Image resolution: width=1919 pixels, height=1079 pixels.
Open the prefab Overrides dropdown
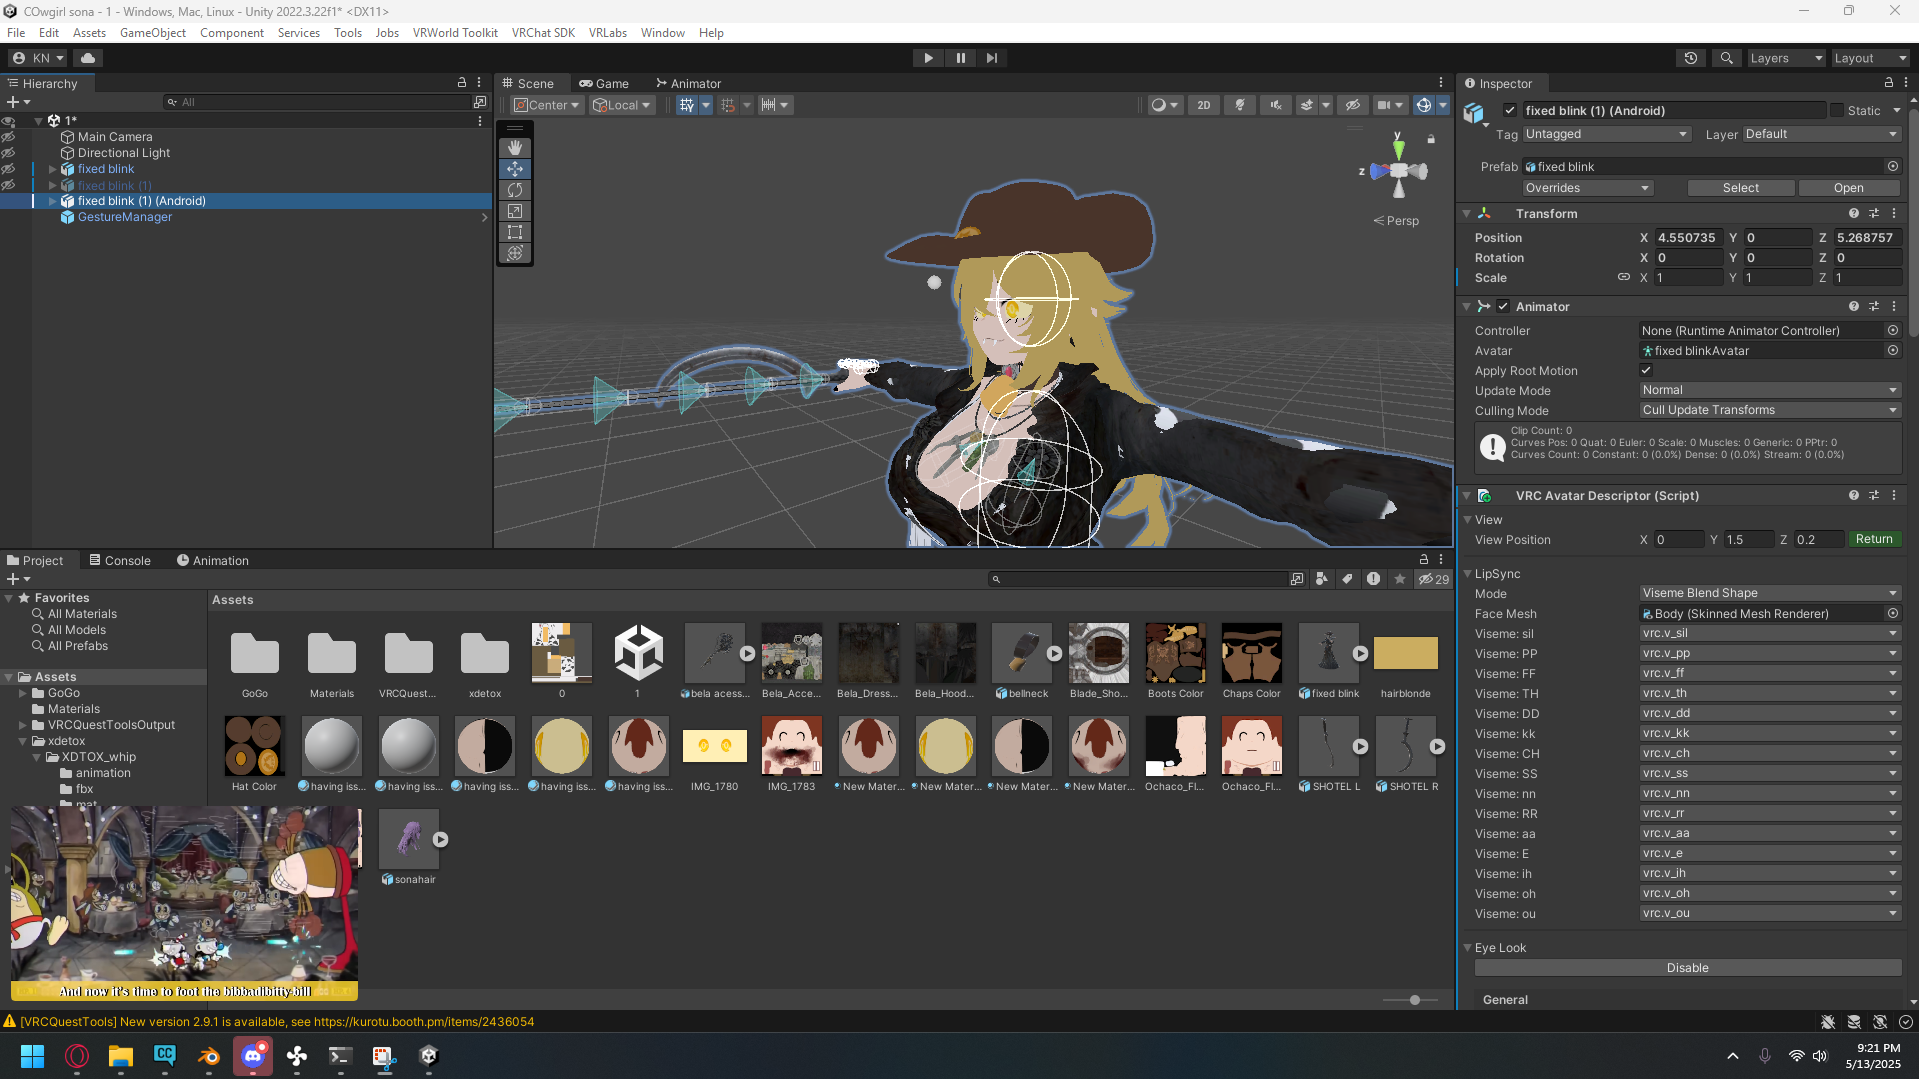tap(1587, 188)
